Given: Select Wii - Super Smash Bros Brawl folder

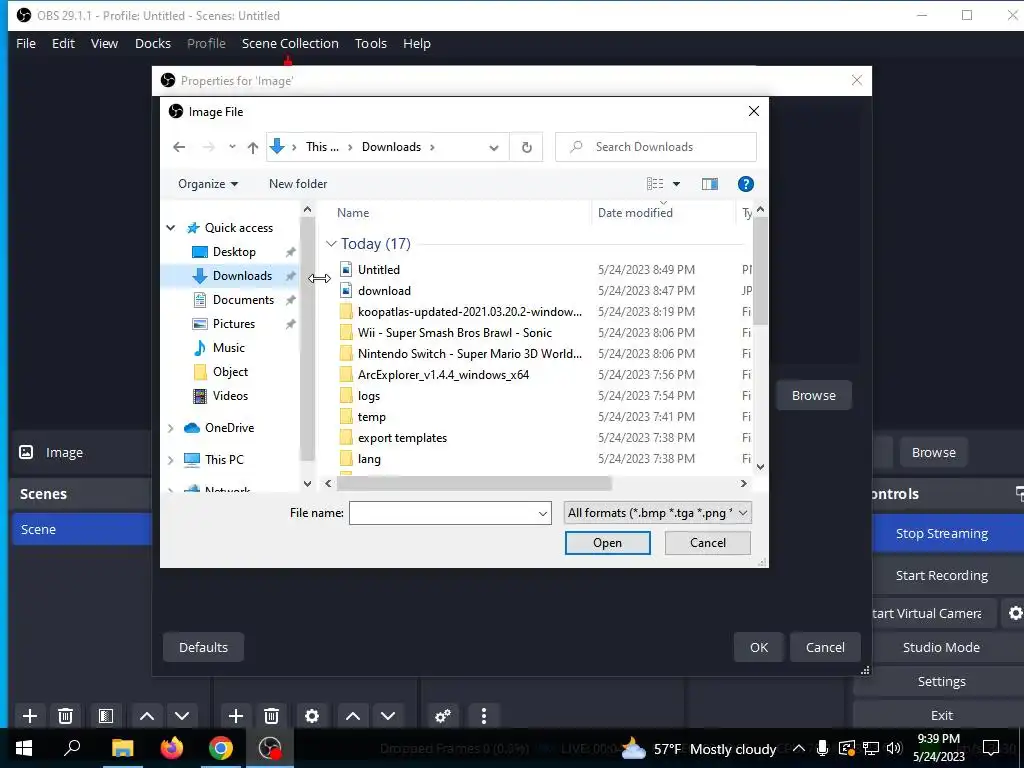Looking at the screenshot, I should (455, 332).
